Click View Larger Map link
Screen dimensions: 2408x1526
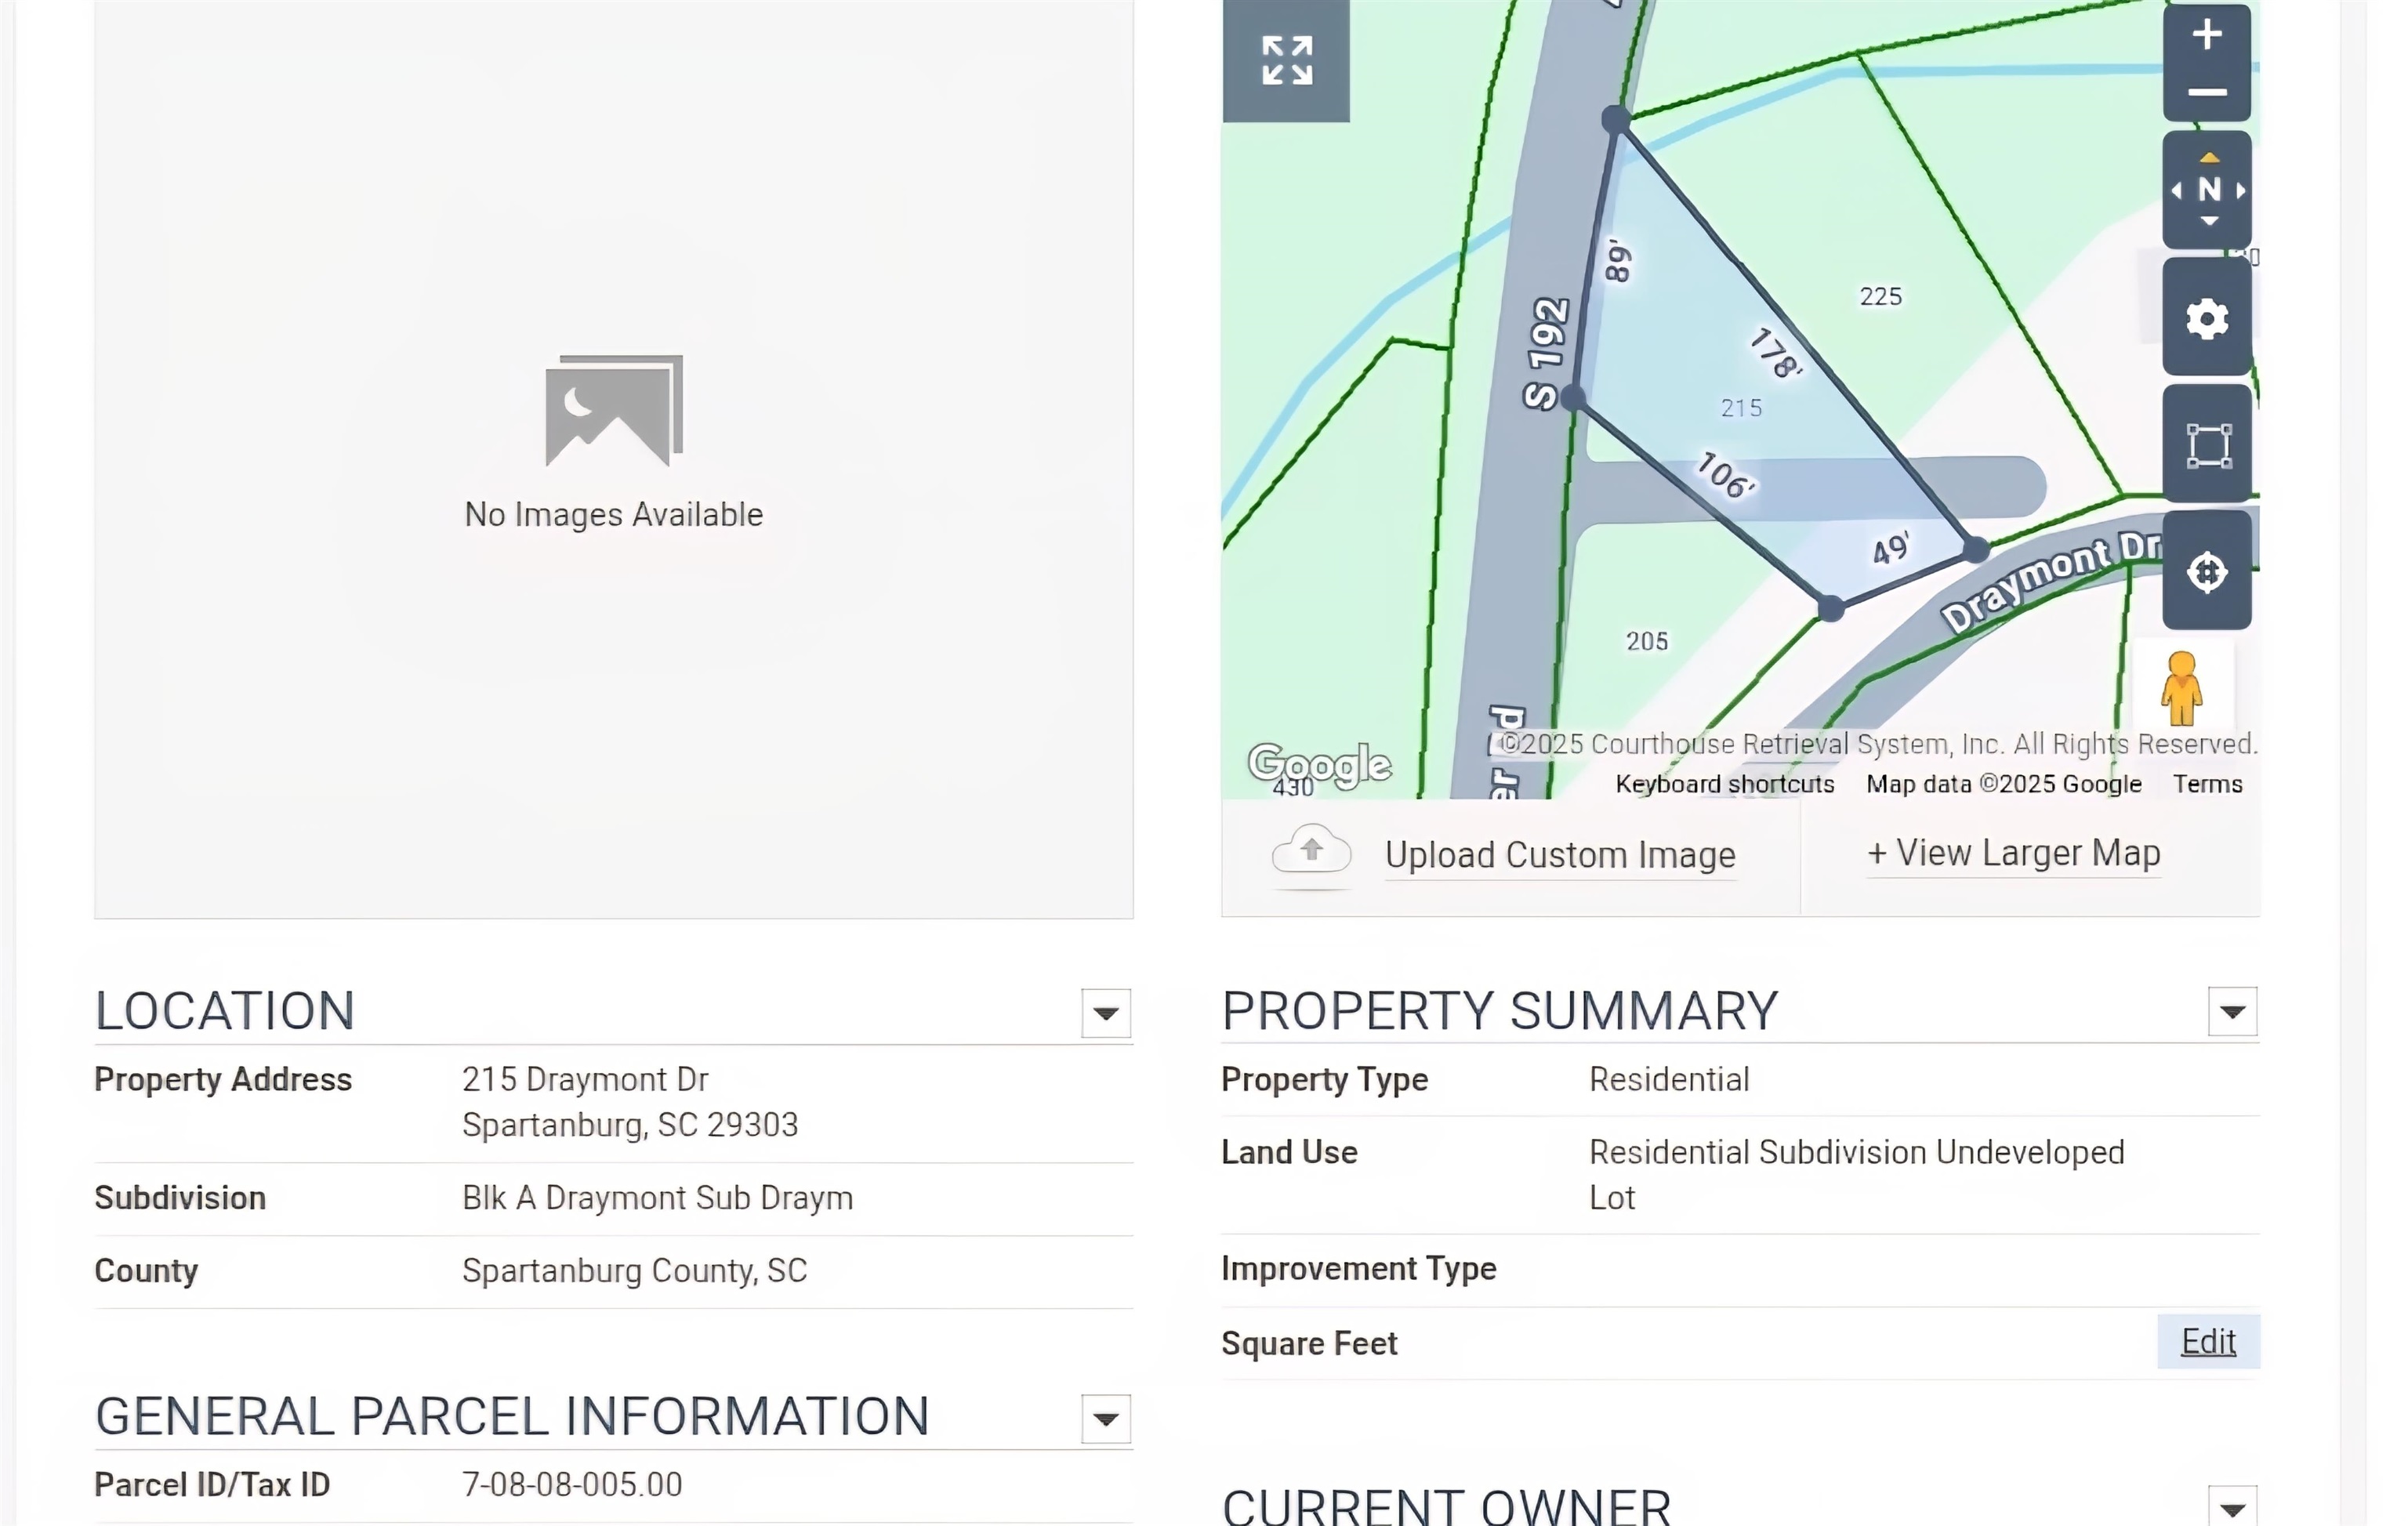coord(2014,854)
